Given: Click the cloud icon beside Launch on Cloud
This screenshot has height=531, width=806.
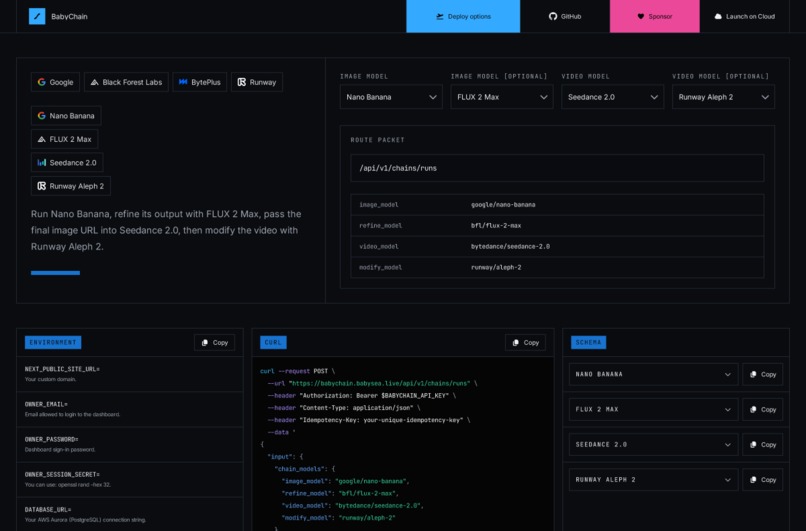Looking at the screenshot, I should pos(718,16).
